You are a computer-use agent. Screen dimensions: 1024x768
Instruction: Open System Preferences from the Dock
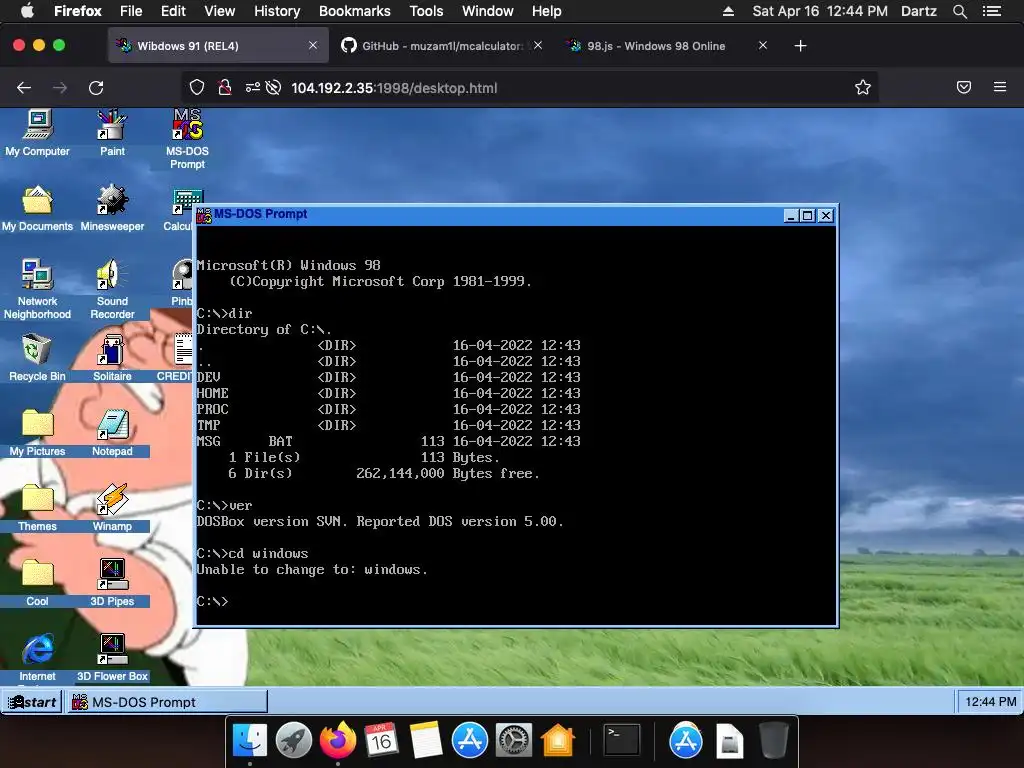(513, 740)
